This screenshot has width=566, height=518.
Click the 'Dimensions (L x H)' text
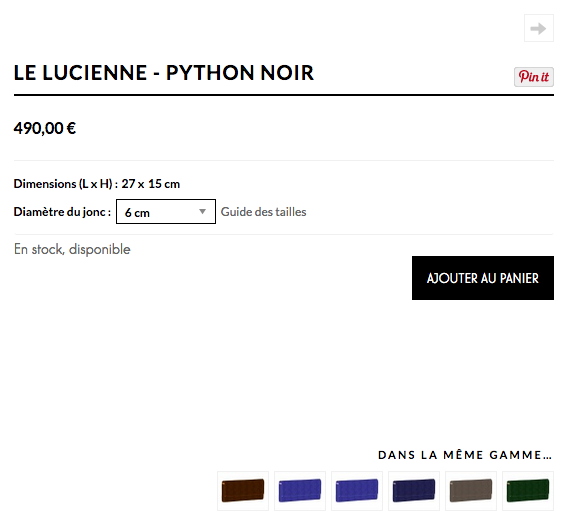(x=63, y=184)
